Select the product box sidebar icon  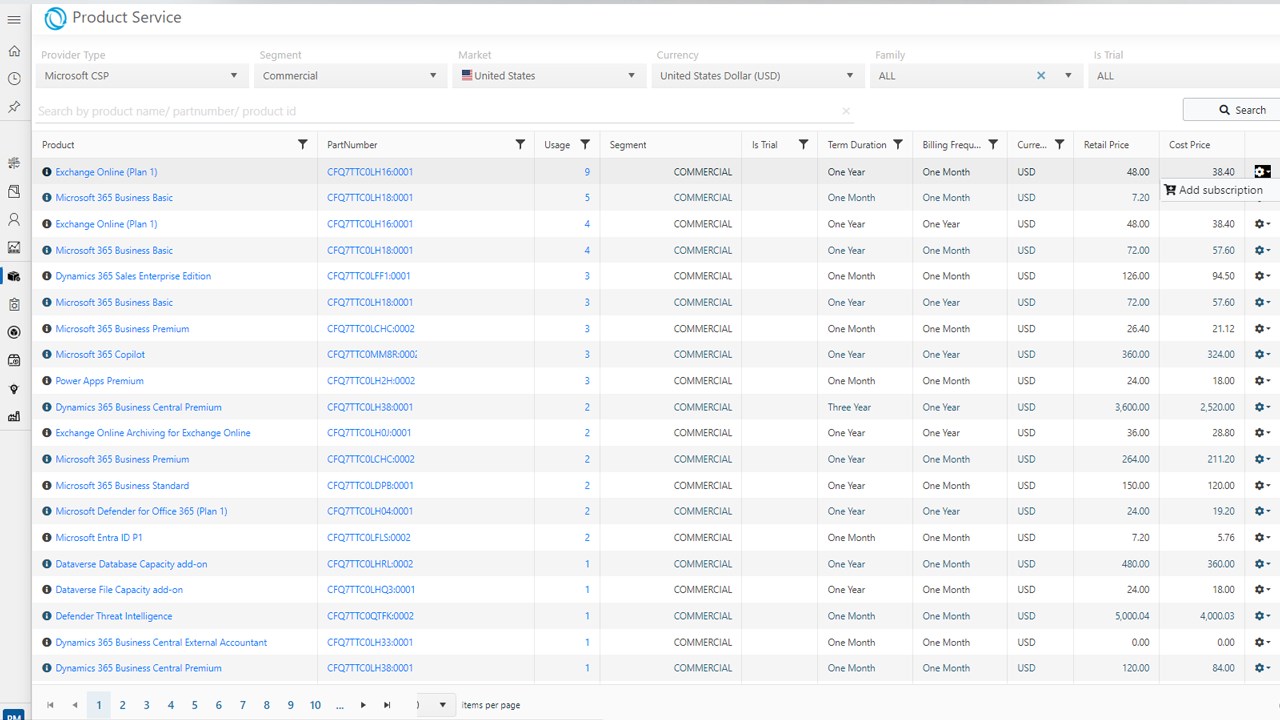coord(14,276)
